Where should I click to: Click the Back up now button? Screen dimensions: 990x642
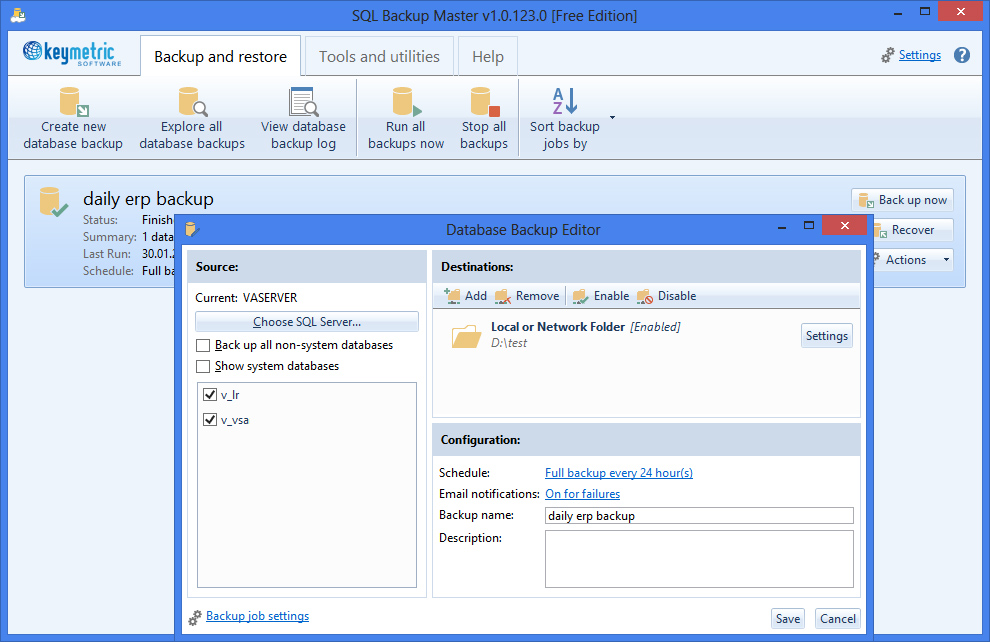[x=902, y=200]
